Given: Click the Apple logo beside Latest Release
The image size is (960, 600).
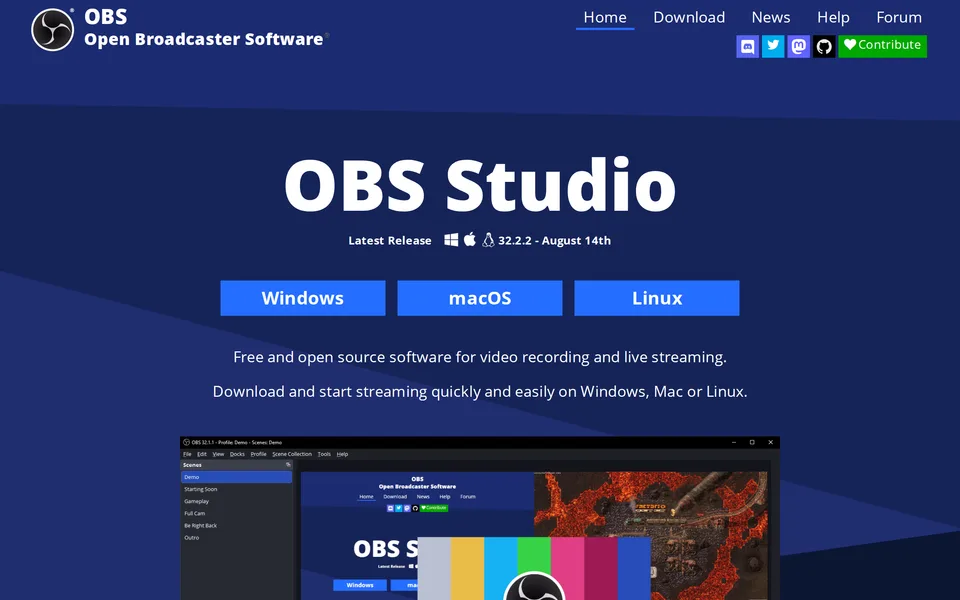Looking at the screenshot, I should 470,239.
